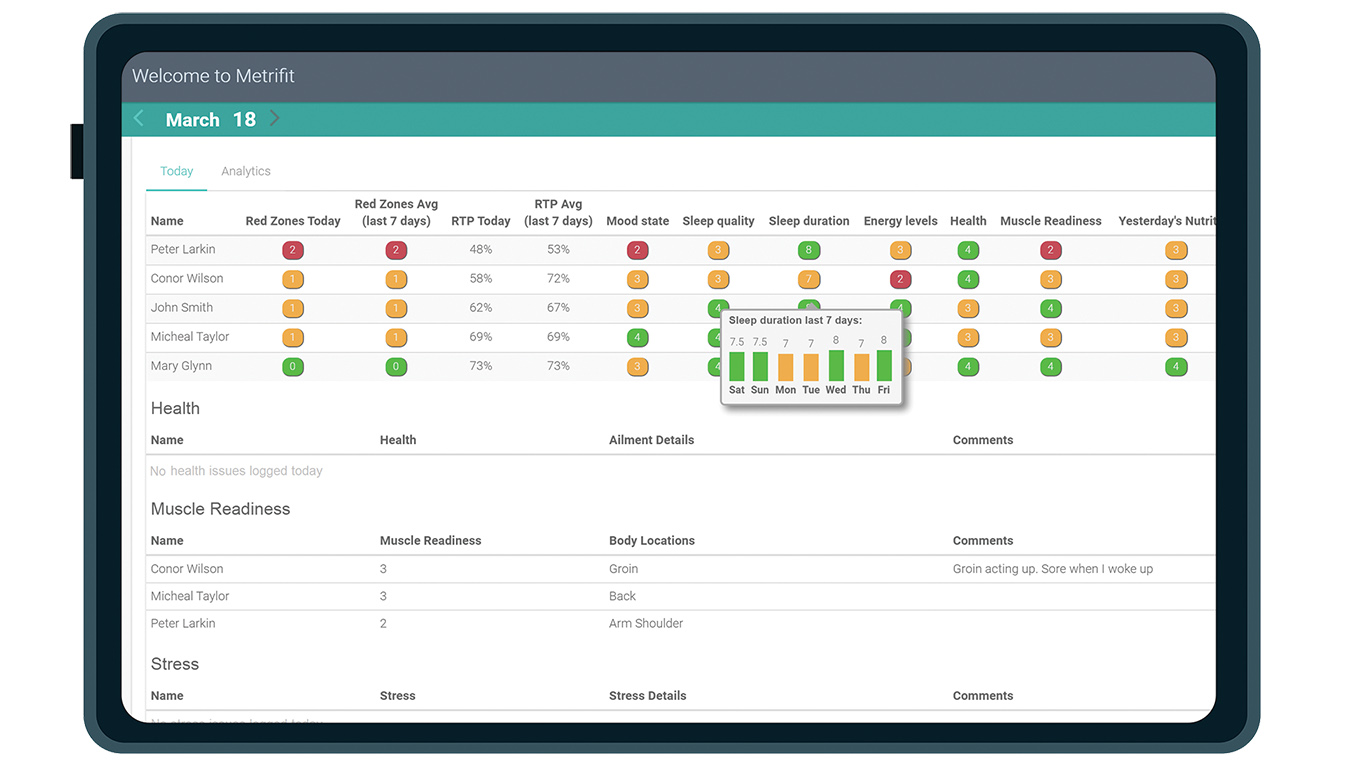Click Micheal Taylor Mood state badge
This screenshot has height=768, width=1365.
coord(637,338)
